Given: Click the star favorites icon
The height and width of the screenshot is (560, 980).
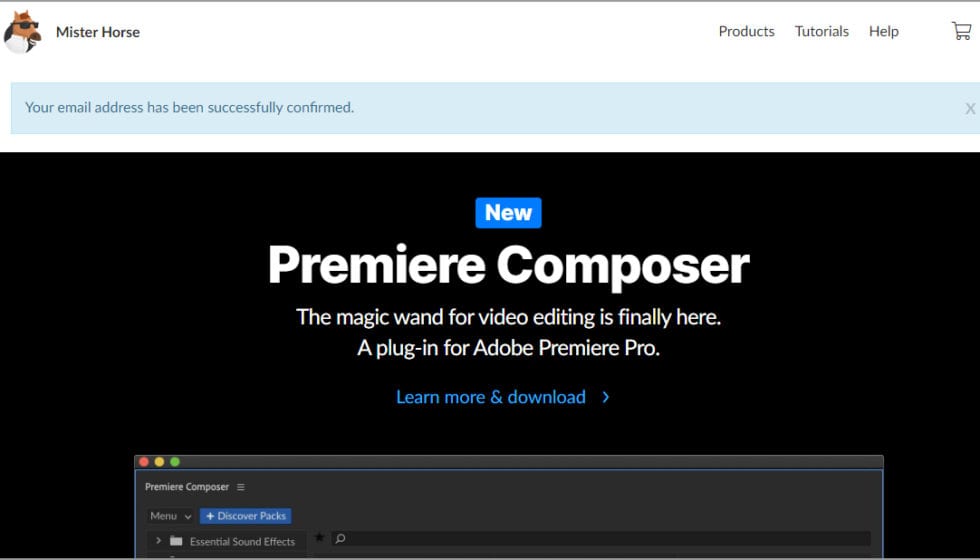Looking at the screenshot, I should pos(319,538).
